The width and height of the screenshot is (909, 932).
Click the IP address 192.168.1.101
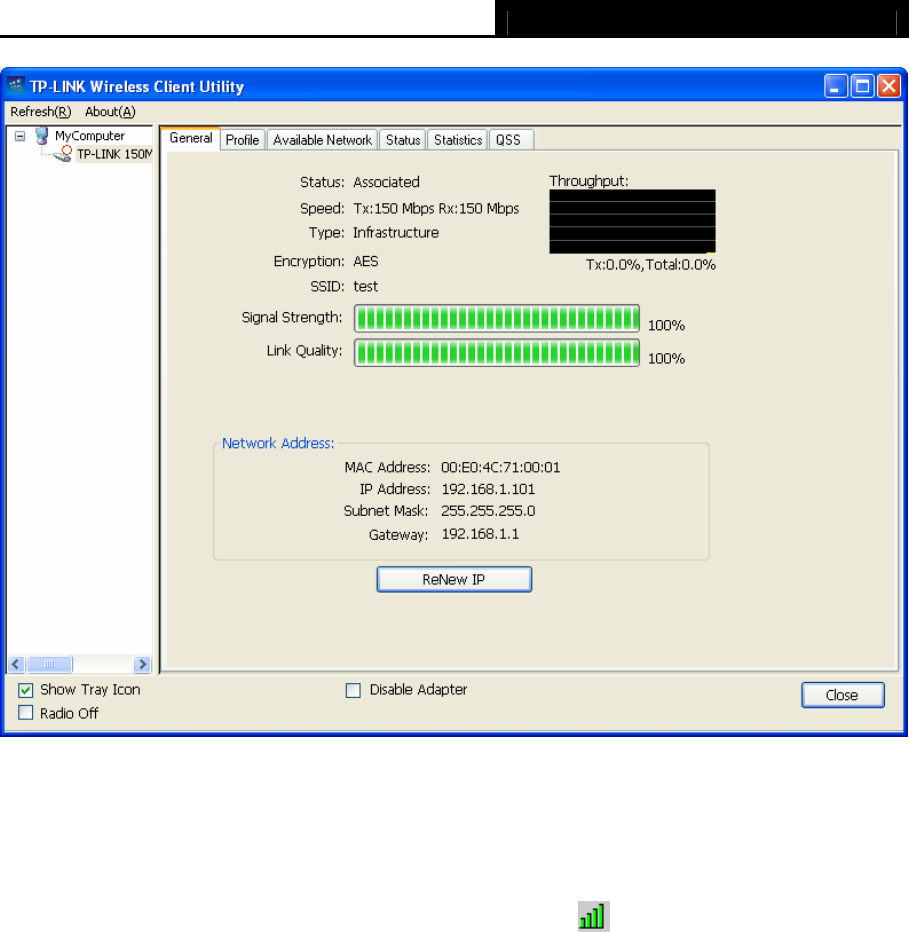point(488,489)
